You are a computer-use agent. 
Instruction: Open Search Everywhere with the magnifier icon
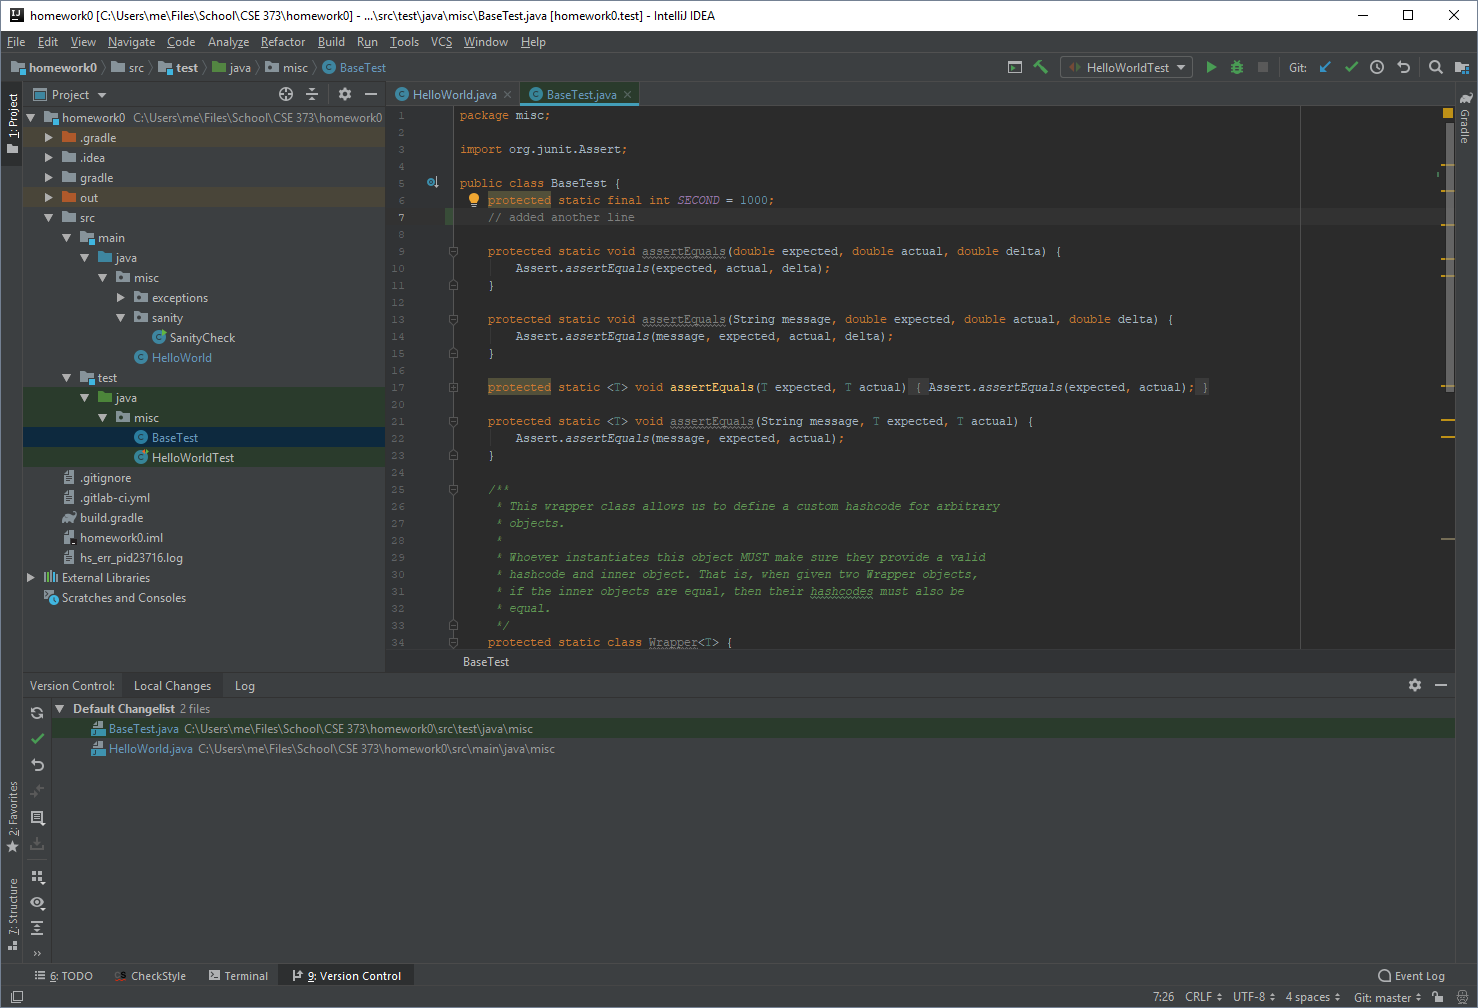(x=1435, y=67)
